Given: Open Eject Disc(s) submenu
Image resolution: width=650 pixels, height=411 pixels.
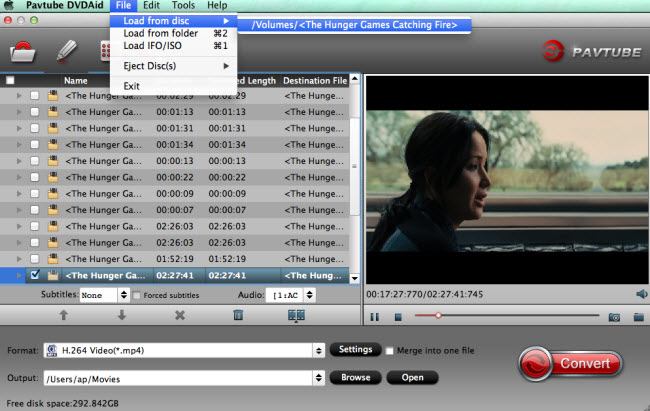Looking at the screenshot, I should 173,66.
